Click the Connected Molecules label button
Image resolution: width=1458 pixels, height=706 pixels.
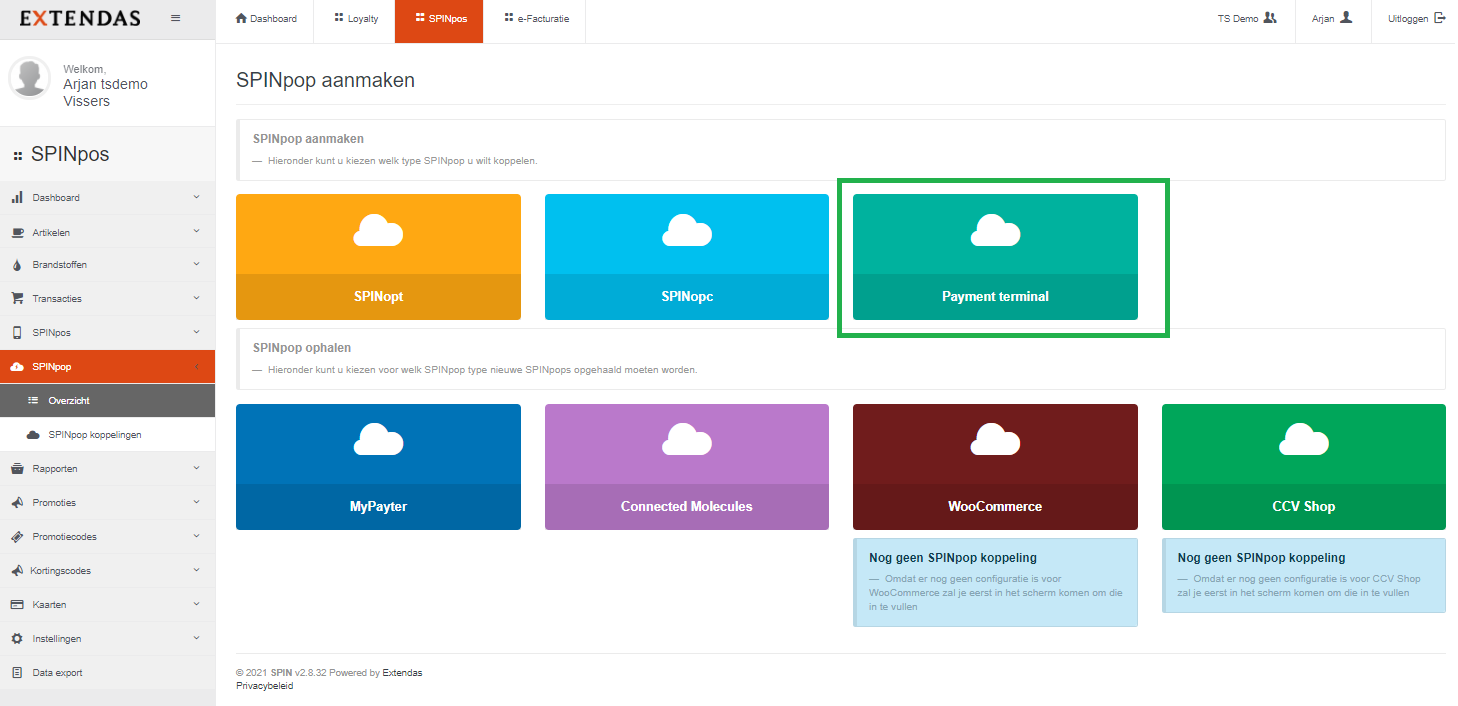coord(687,507)
